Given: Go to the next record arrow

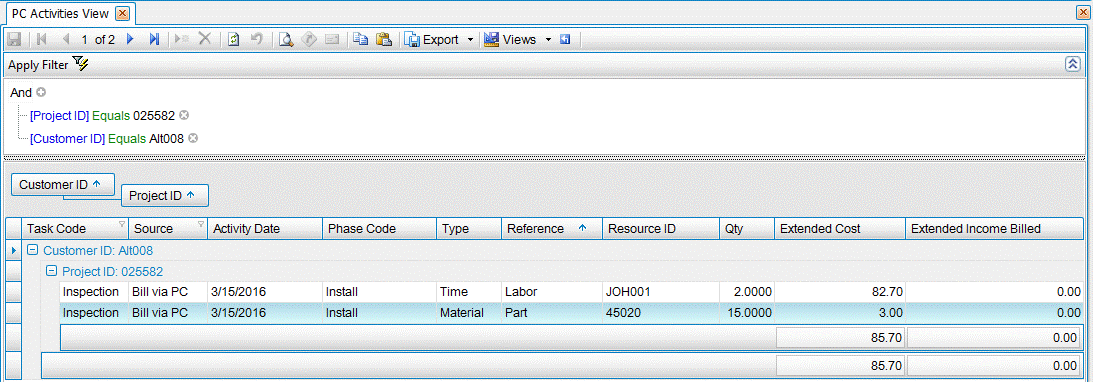Looking at the screenshot, I should pos(130,40).
